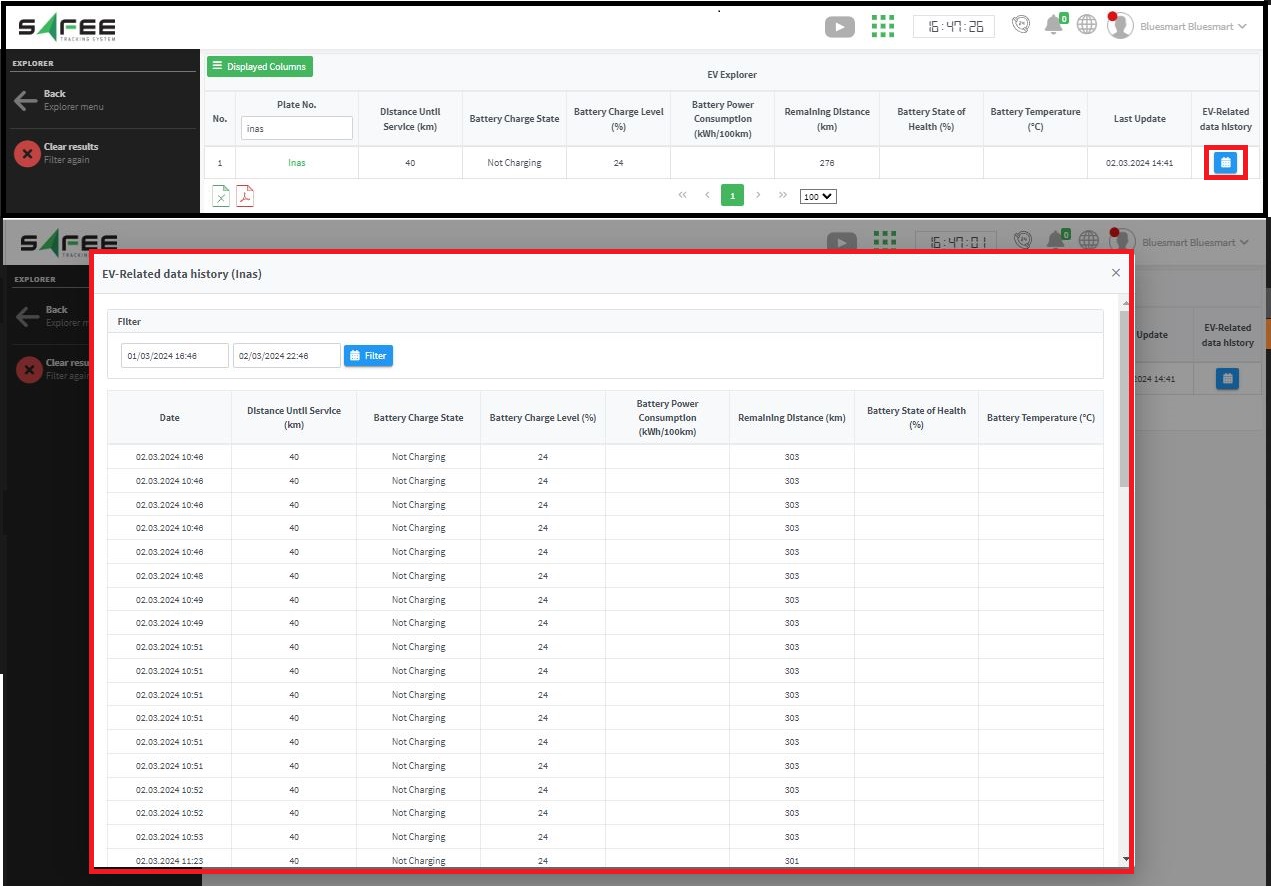Go to the next results page
The width and height of the screenshot is (1271, 888).
[x=758, y=196]
